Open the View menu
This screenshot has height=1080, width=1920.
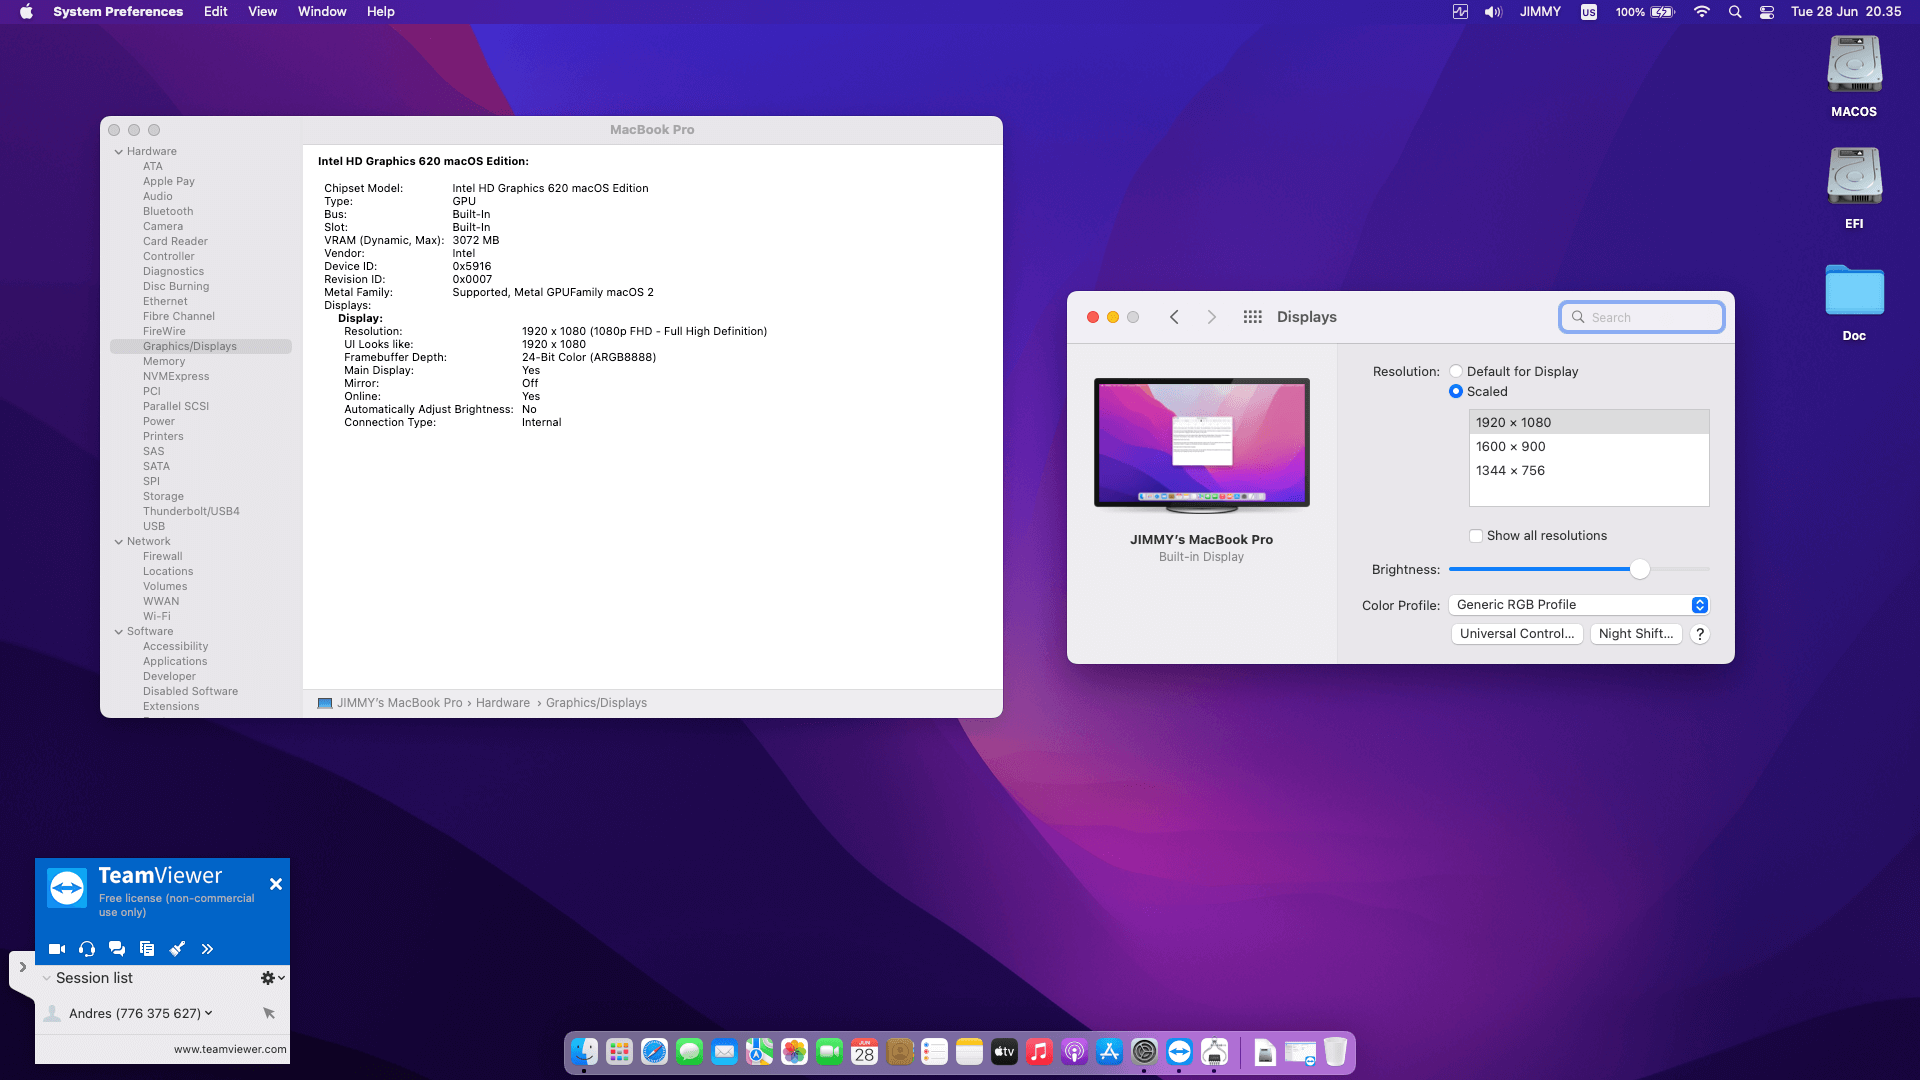(x=263, y=12)
